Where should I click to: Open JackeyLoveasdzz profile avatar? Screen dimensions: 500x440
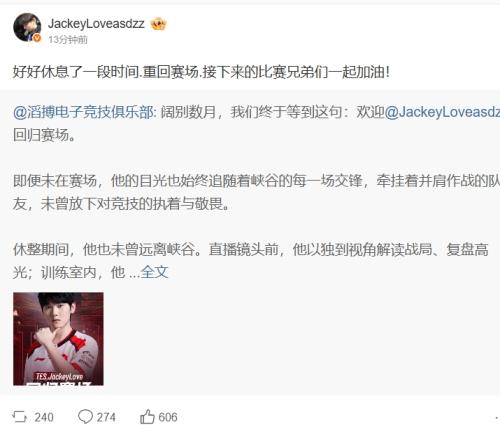27,27
